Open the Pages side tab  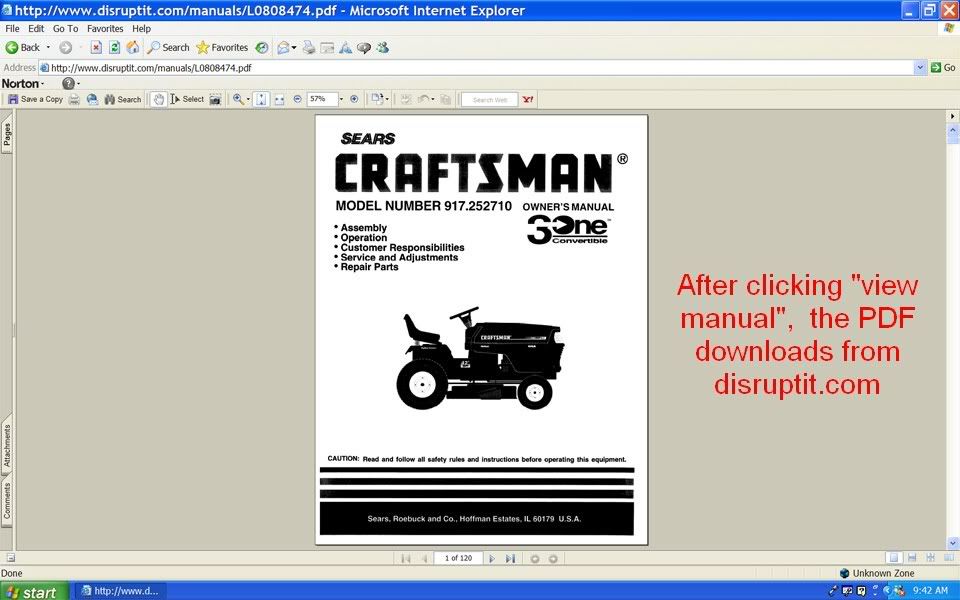pyautogui.click(x=7, y=135)
